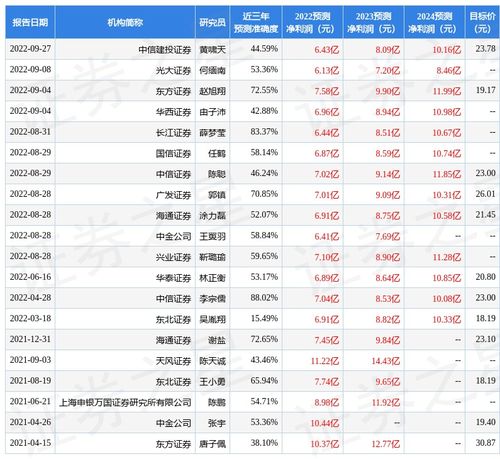Click target price 26.01
Viewport: 500px width, 459px height.
(485, 194)
